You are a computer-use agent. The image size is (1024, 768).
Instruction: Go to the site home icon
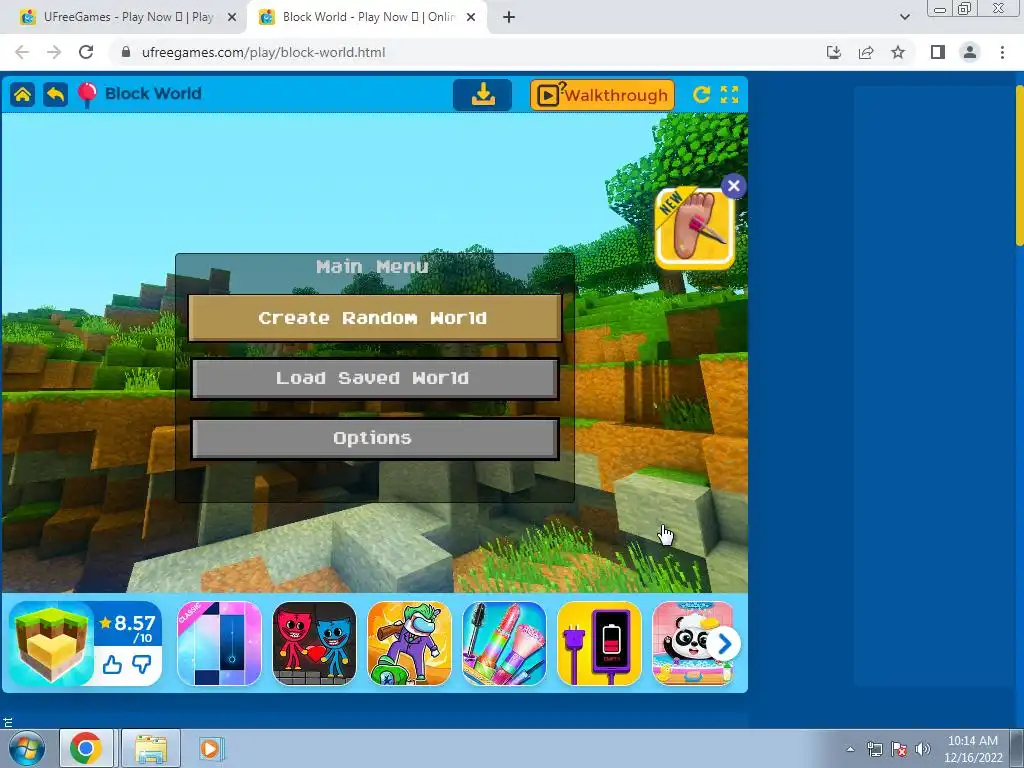click(x=22, y=95)
